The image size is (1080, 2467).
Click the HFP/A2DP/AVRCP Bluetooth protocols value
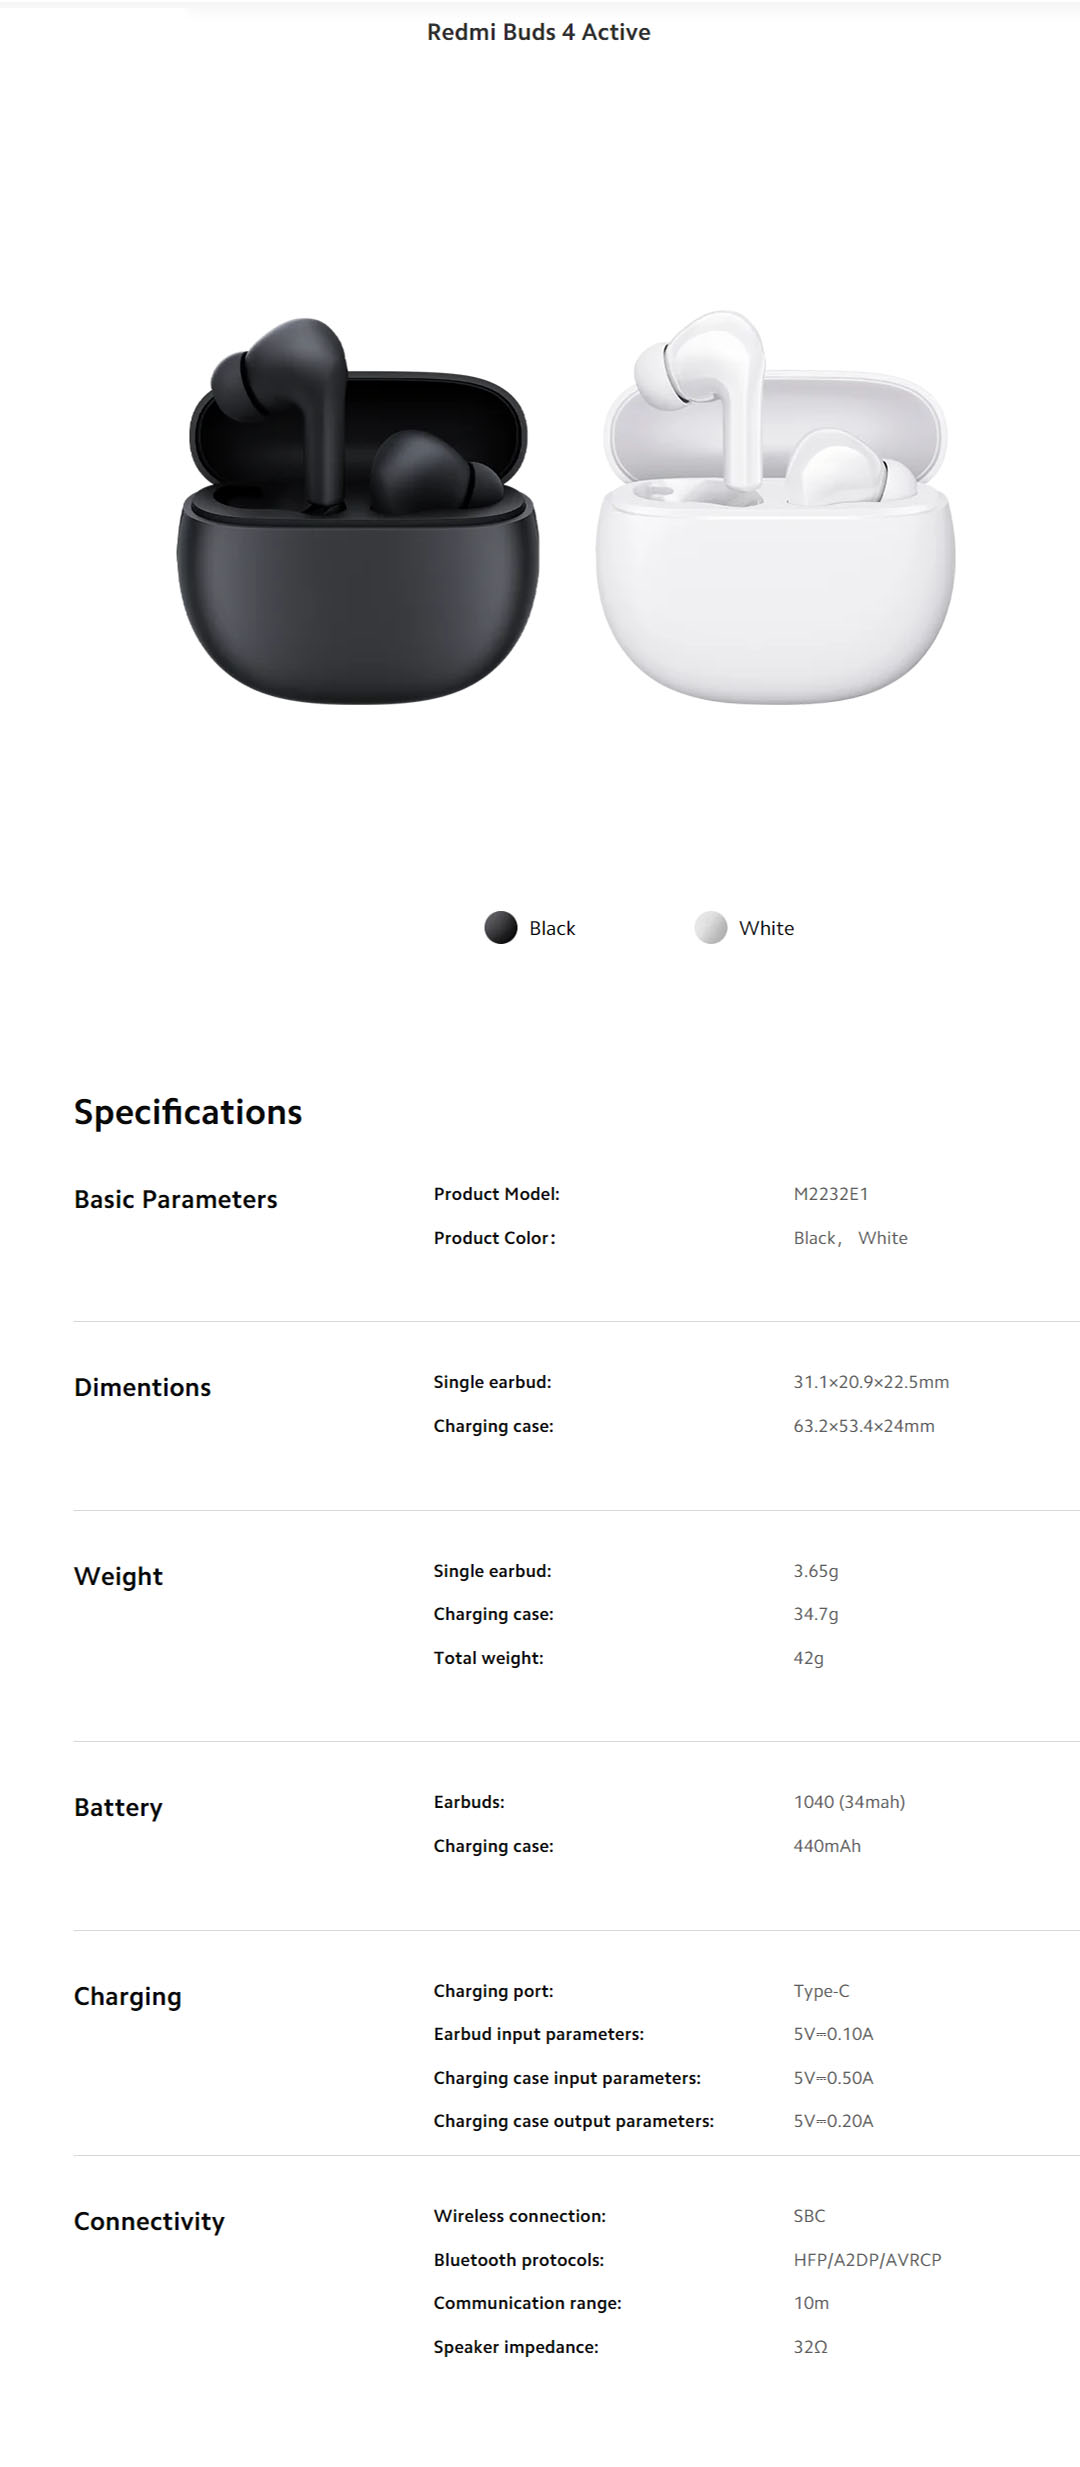[867, 2260]
